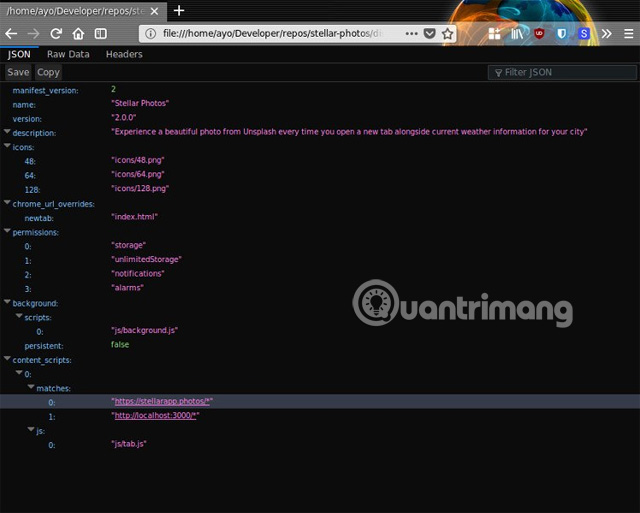Select the "Stellar Photos" name value
The image size is (640, 513).
point(140,103)
